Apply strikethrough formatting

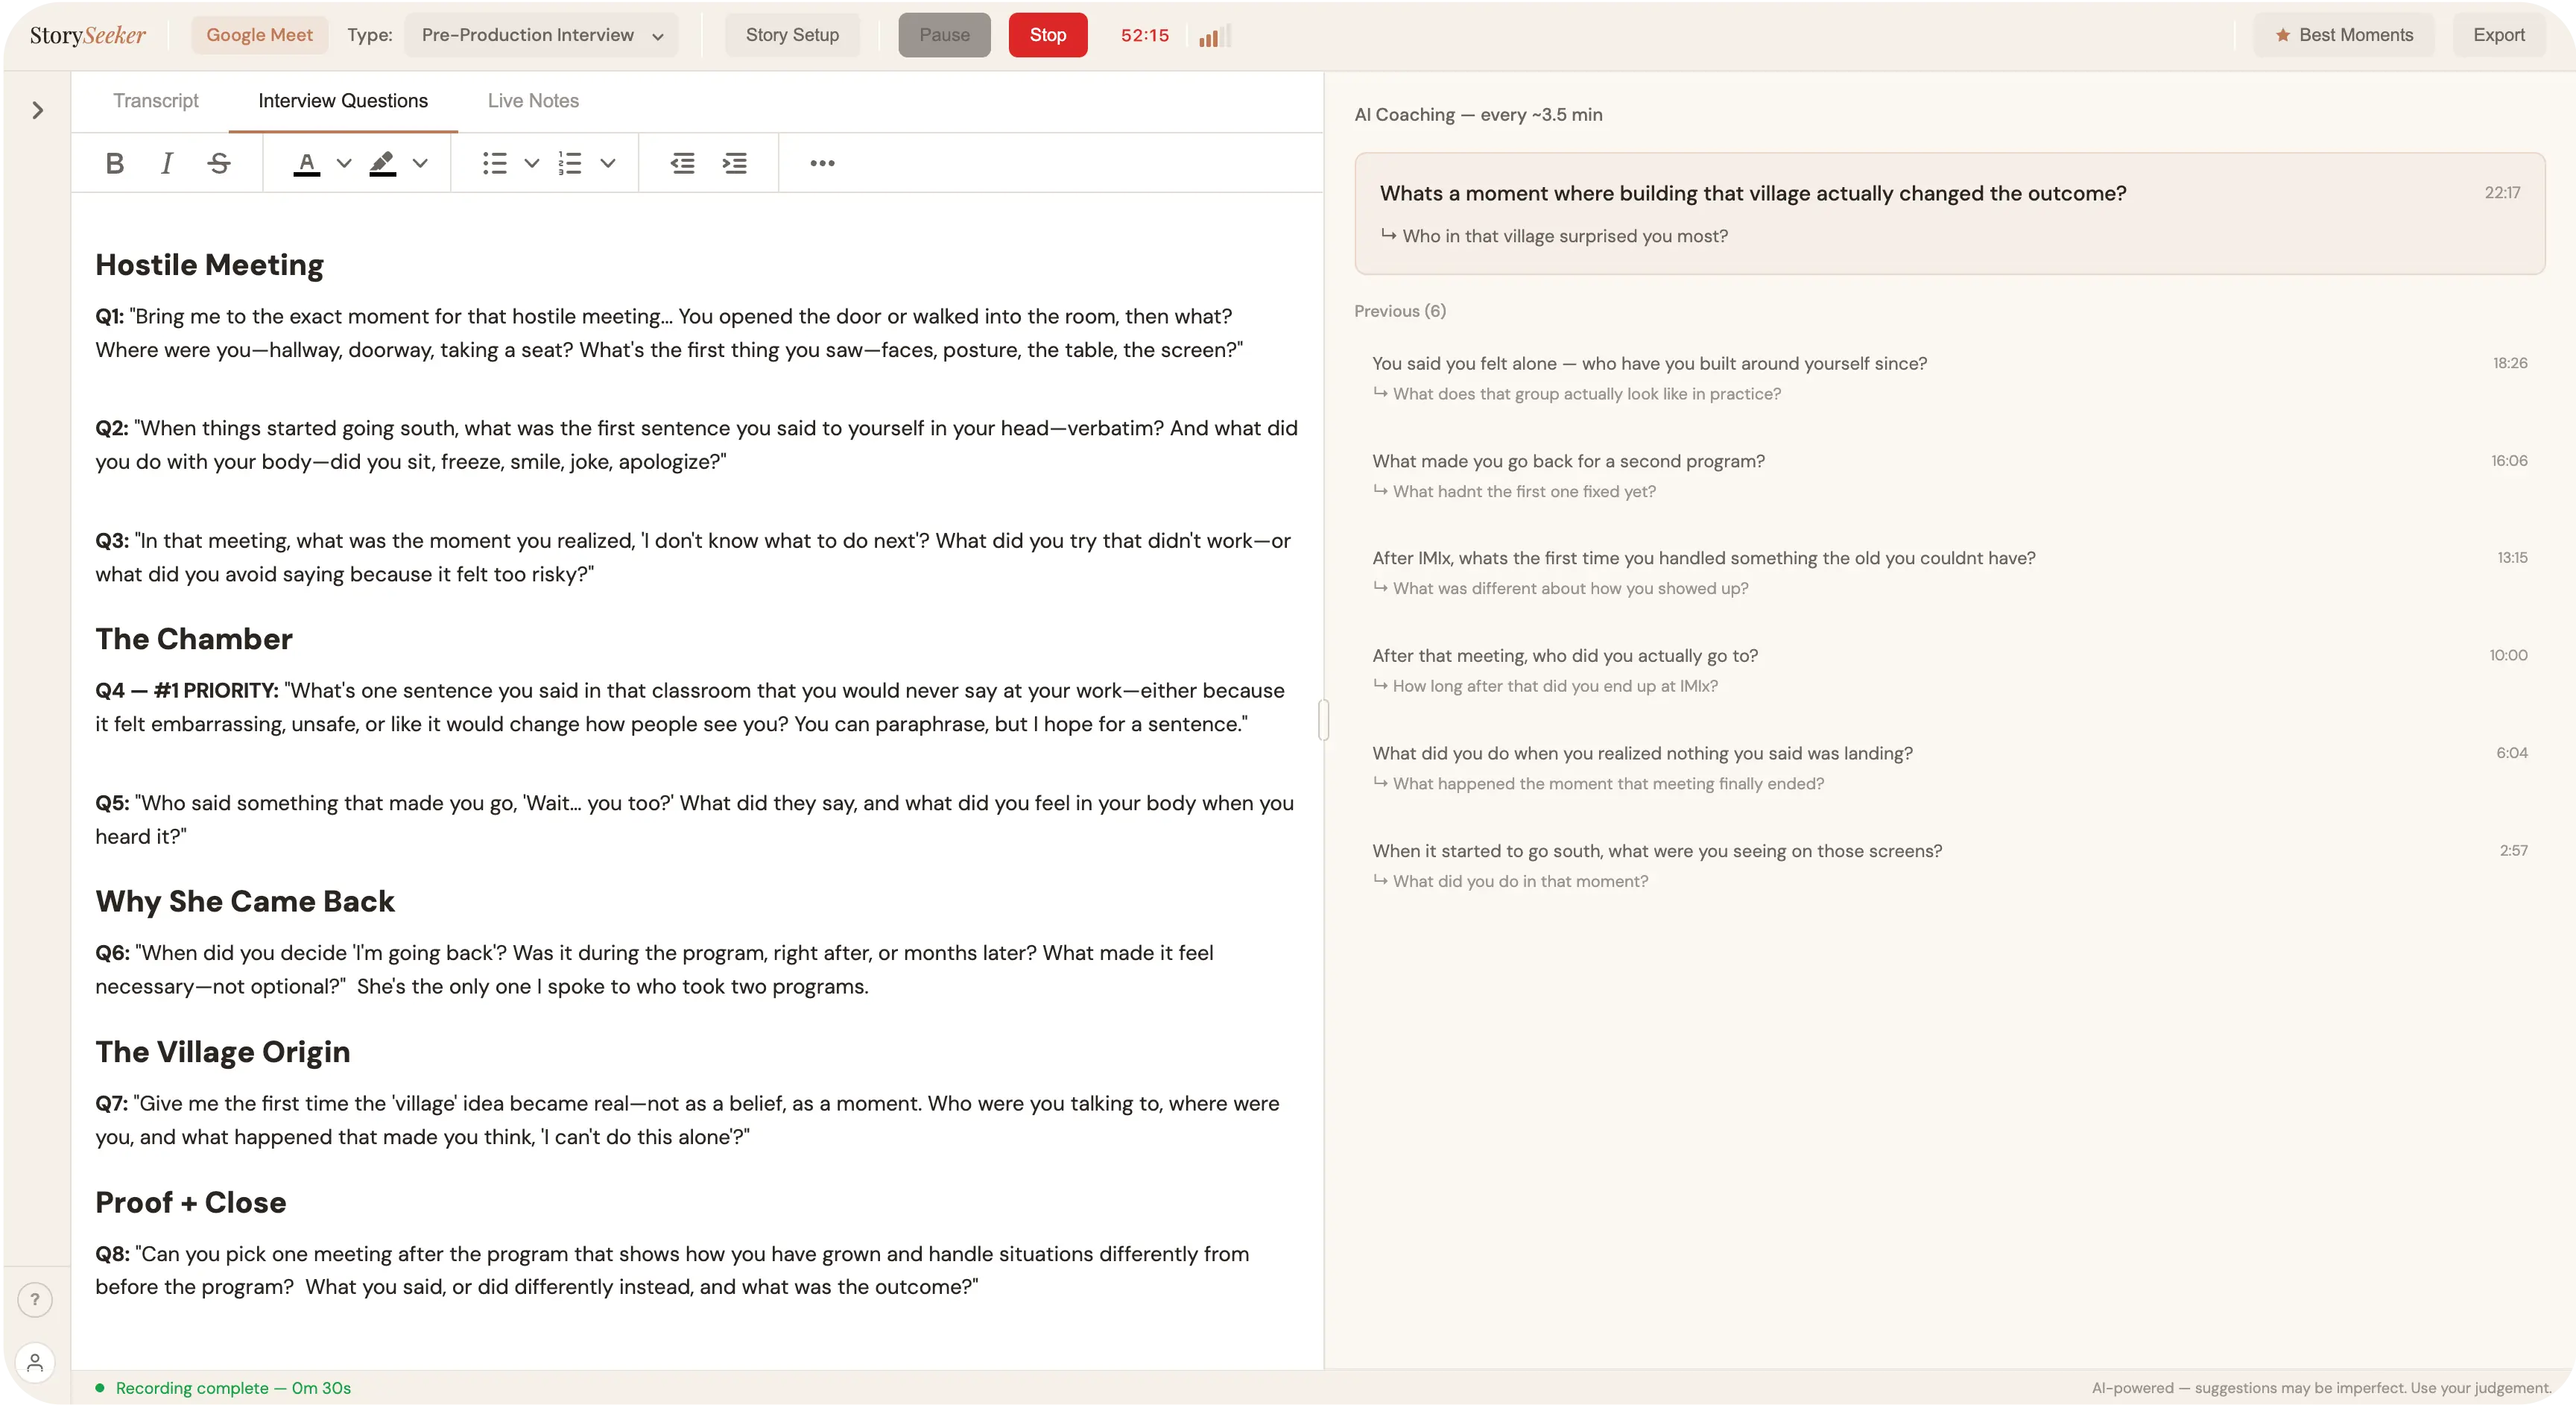(x=219, y=163)
